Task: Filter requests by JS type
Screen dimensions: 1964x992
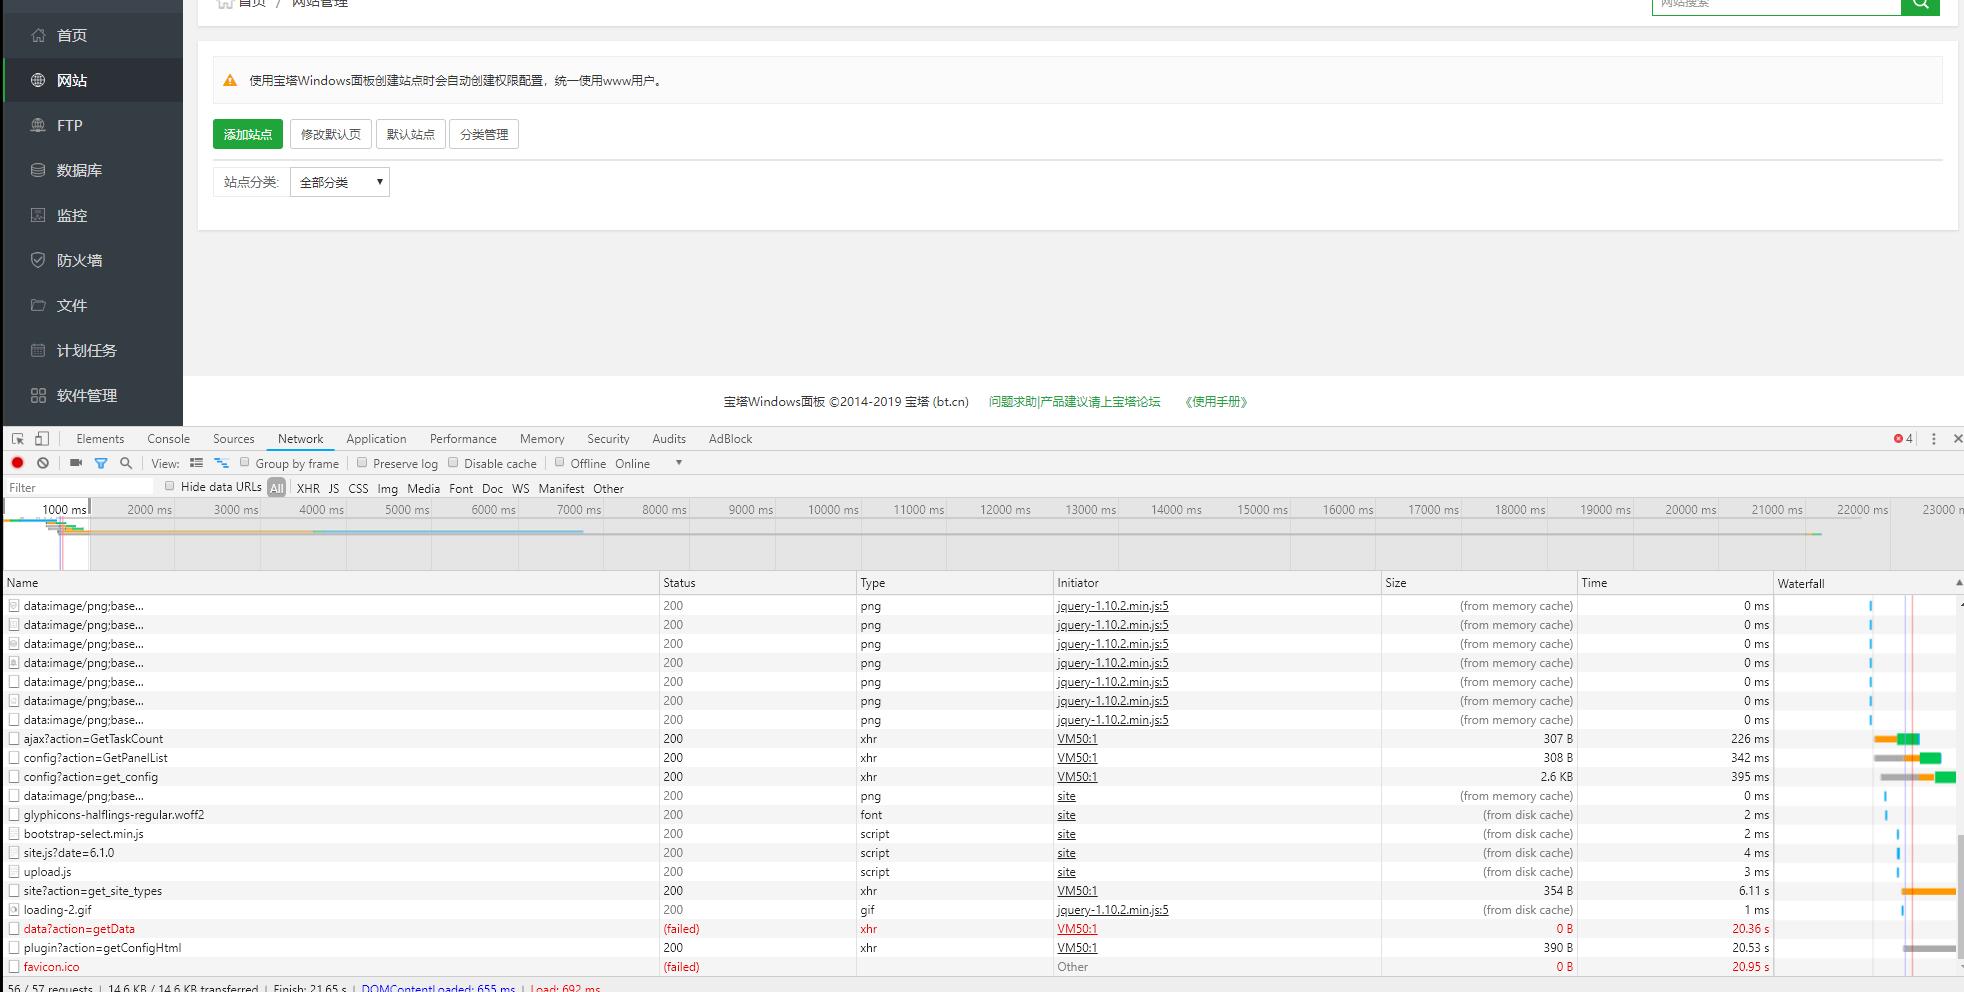Action: point(334,488)
